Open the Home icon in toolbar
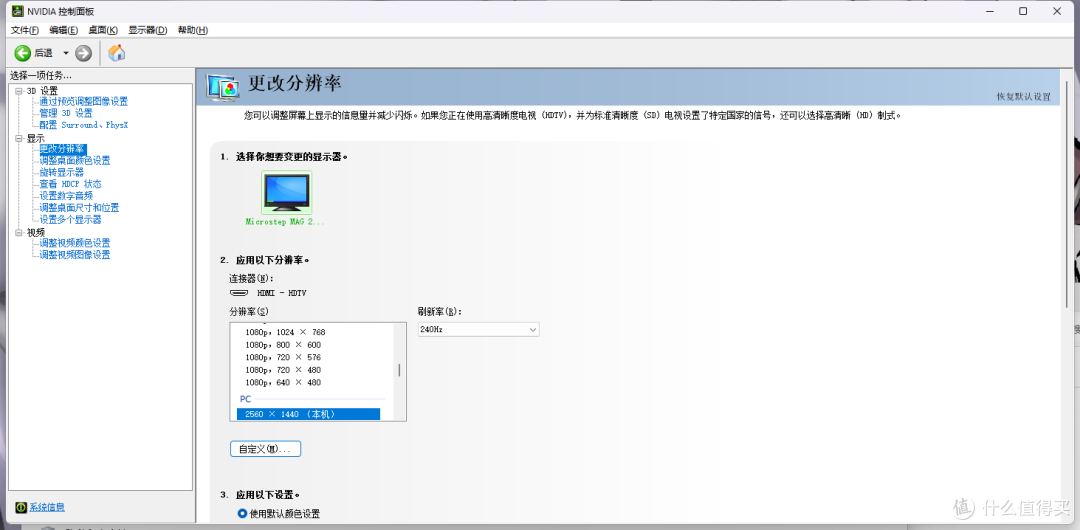 tap(117, 52)
